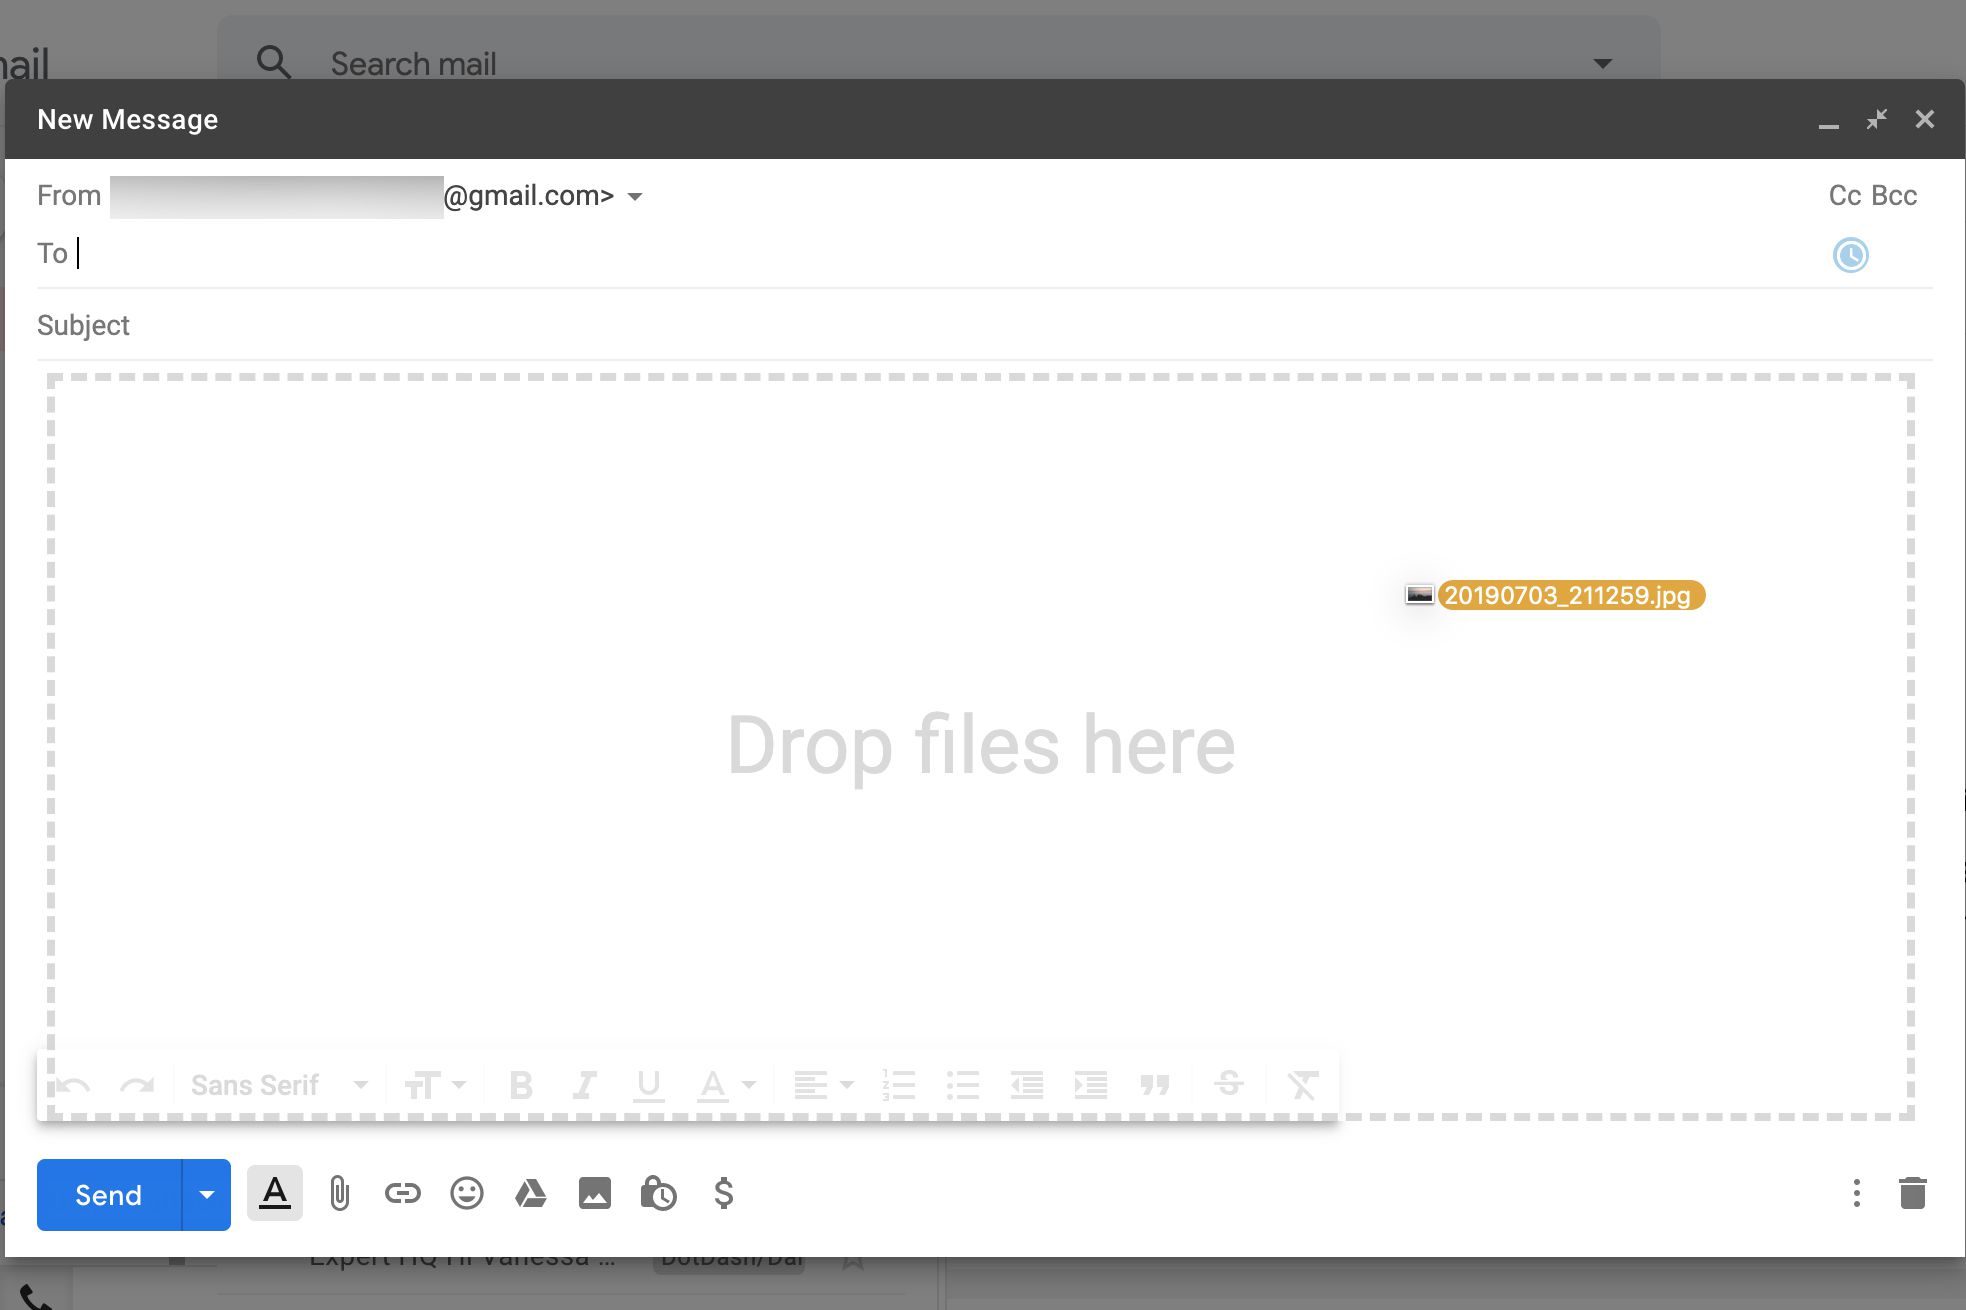The image size is (1966, 1310).
Task: Click the Send button
Action: [x=108, y=1194]
